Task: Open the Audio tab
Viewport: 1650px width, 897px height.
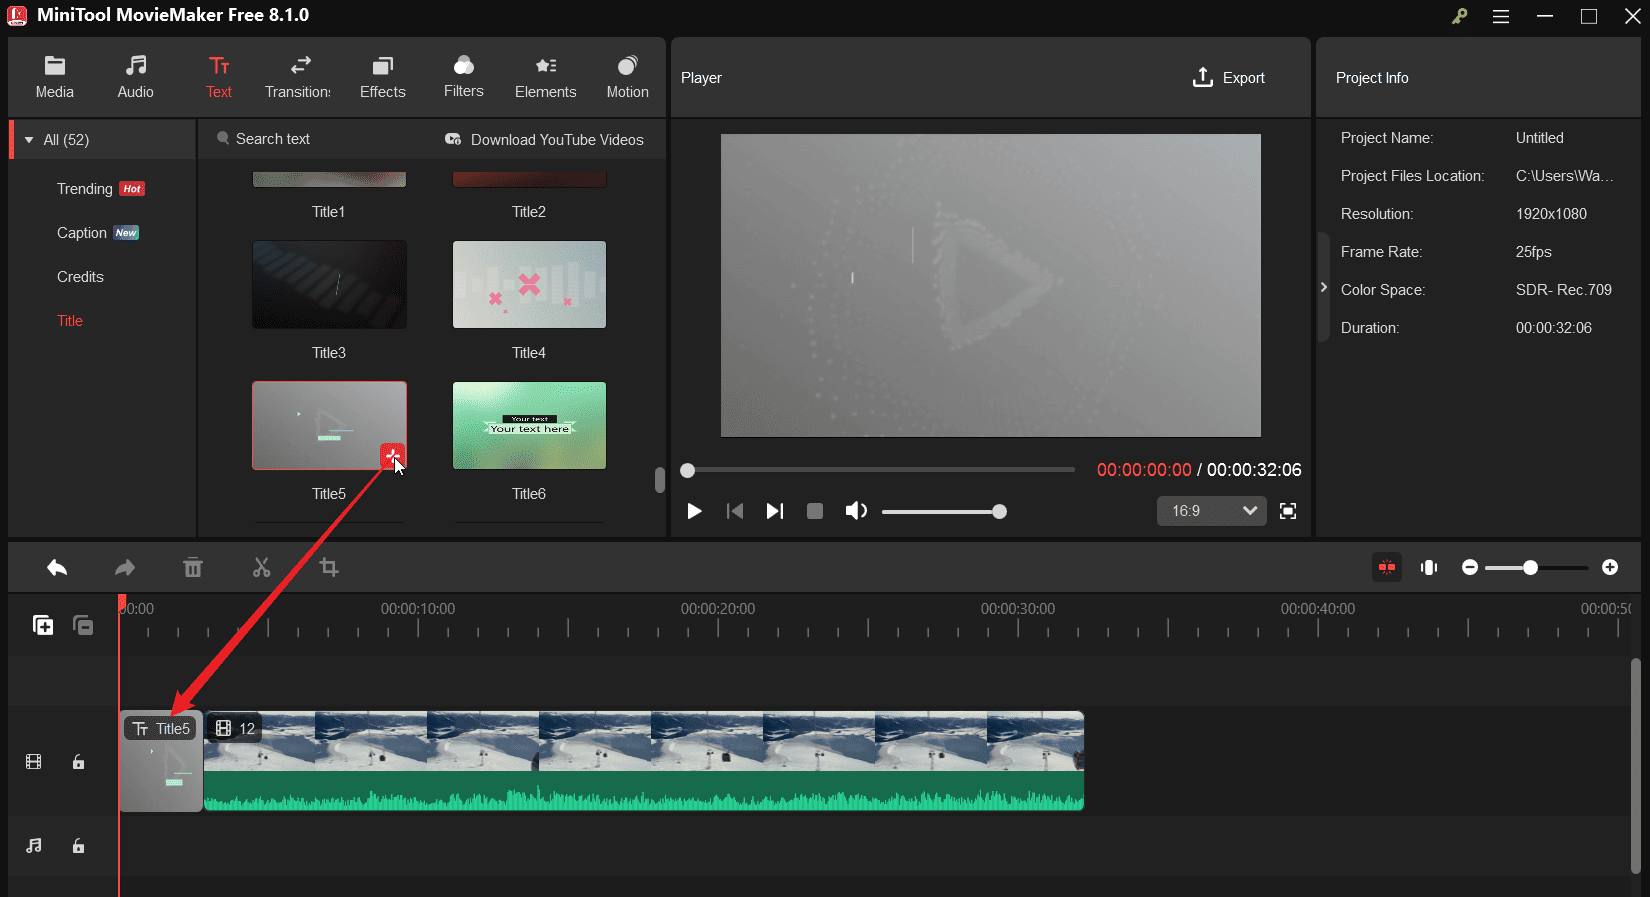Action: 136,78
